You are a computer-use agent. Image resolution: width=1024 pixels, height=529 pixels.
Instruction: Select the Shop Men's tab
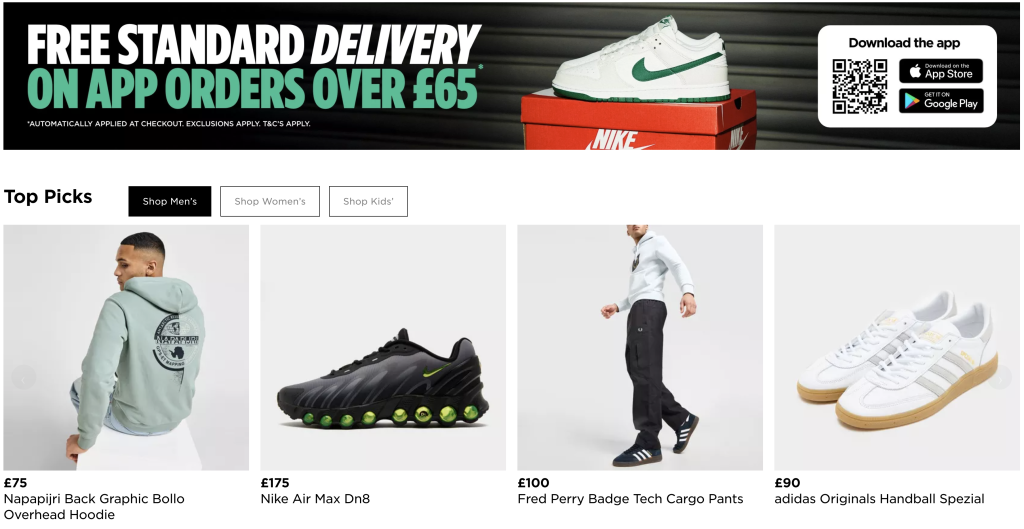tap(170, 201)
